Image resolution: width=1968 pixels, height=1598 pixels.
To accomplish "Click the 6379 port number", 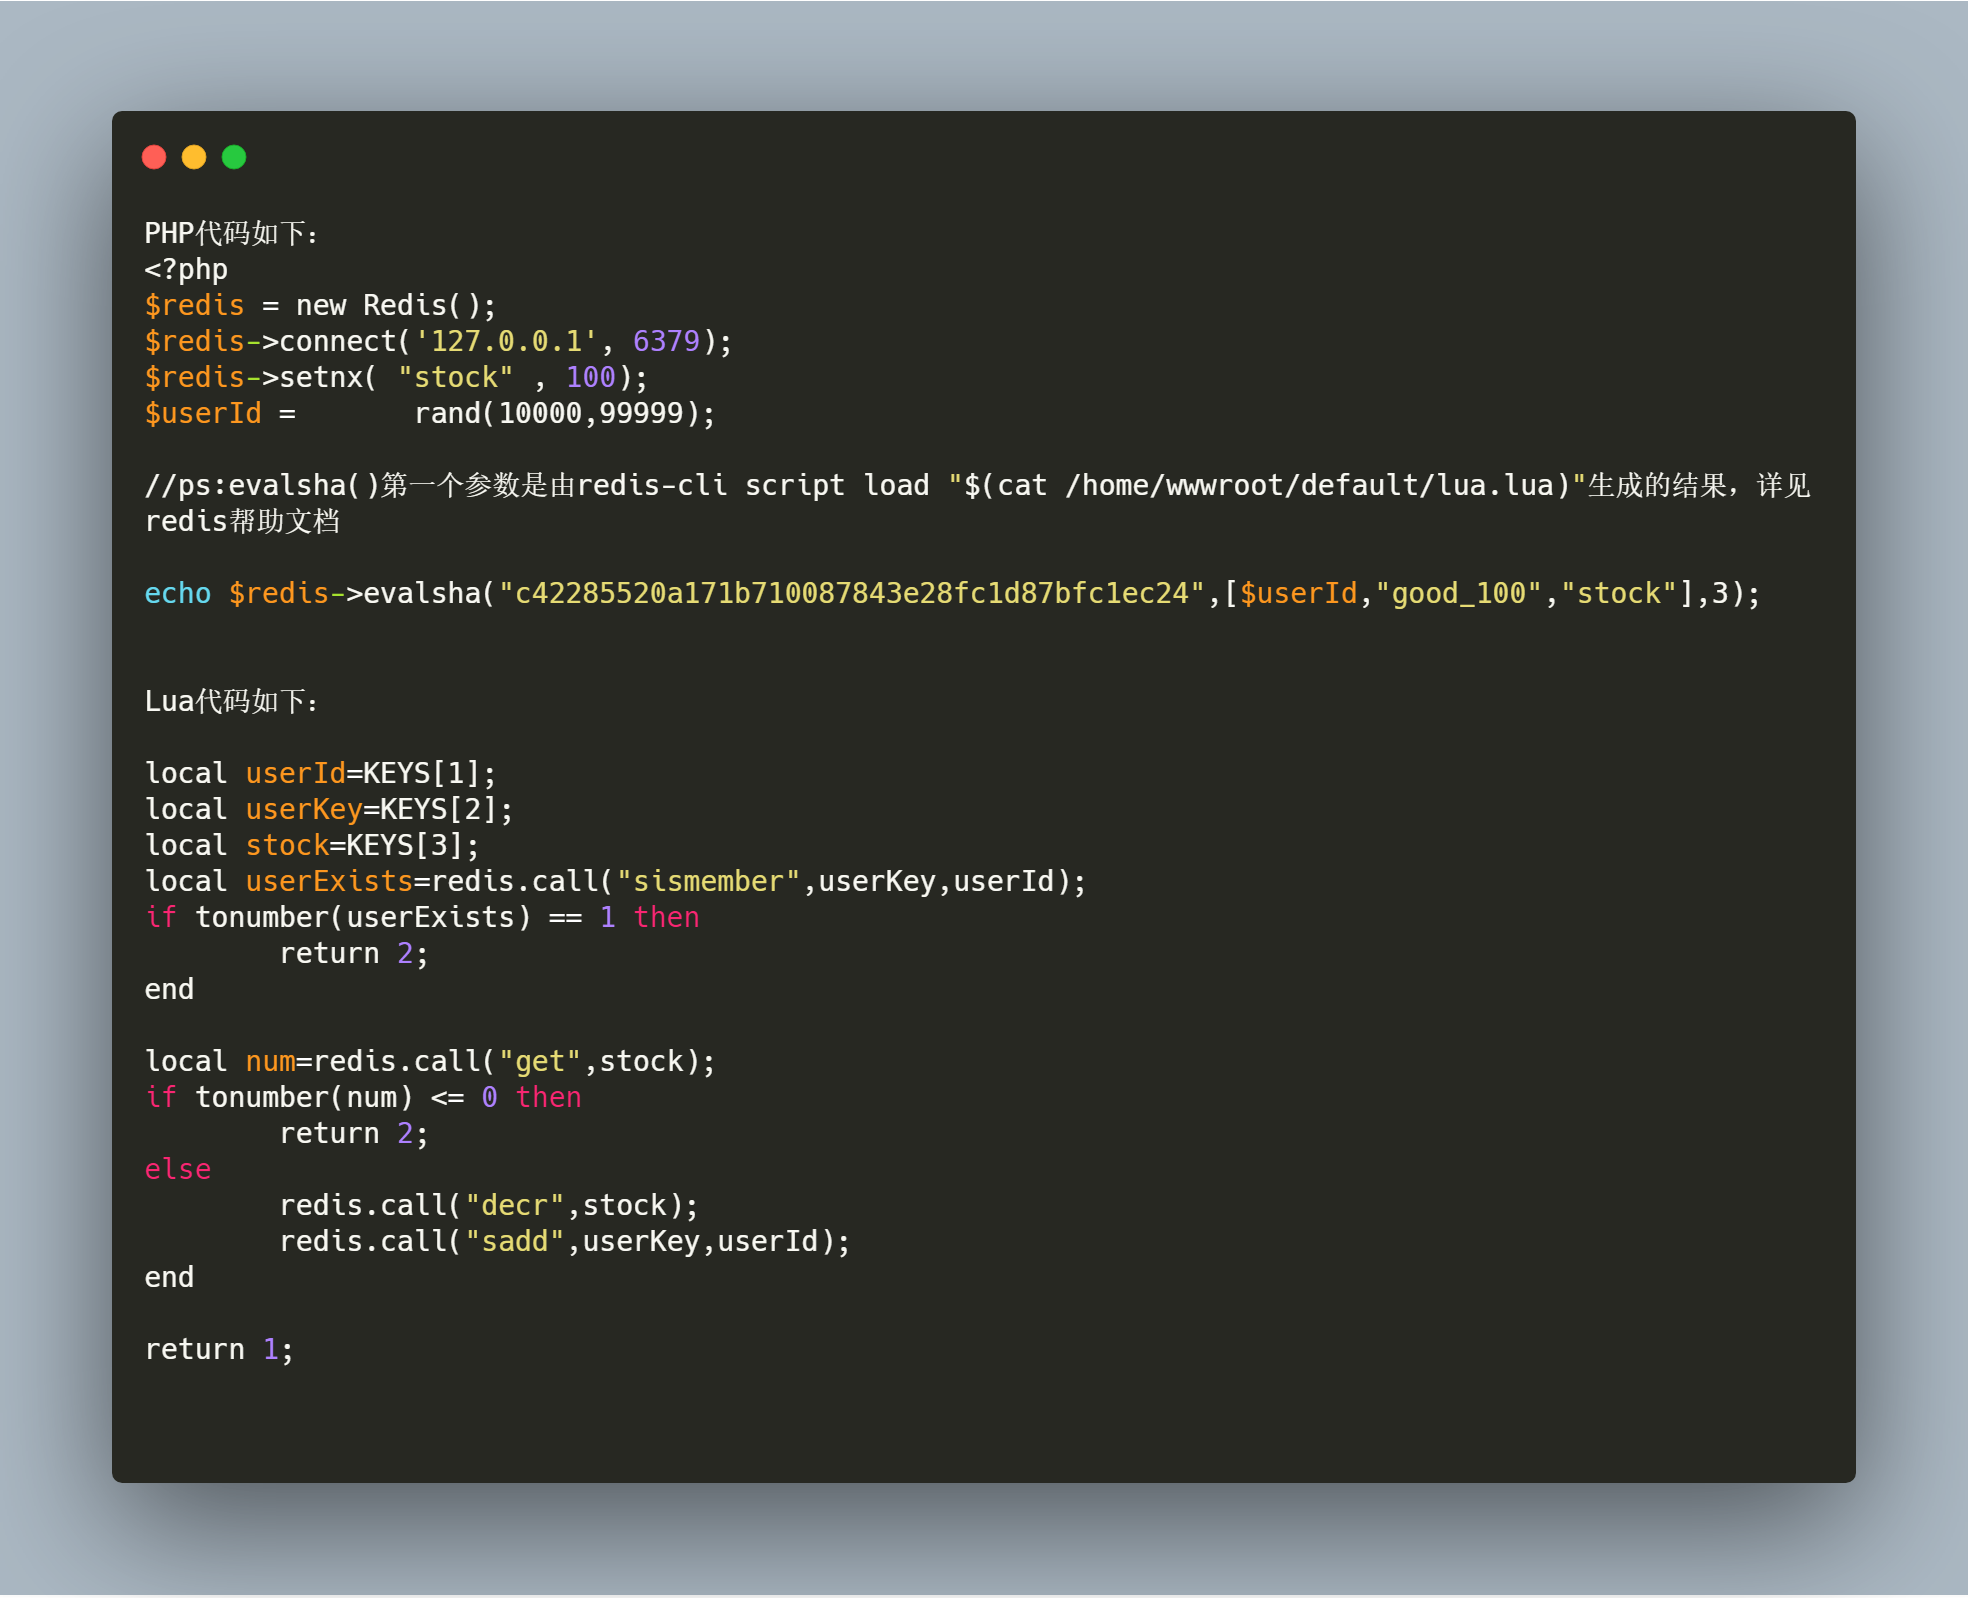I will [x=666, y=341].
